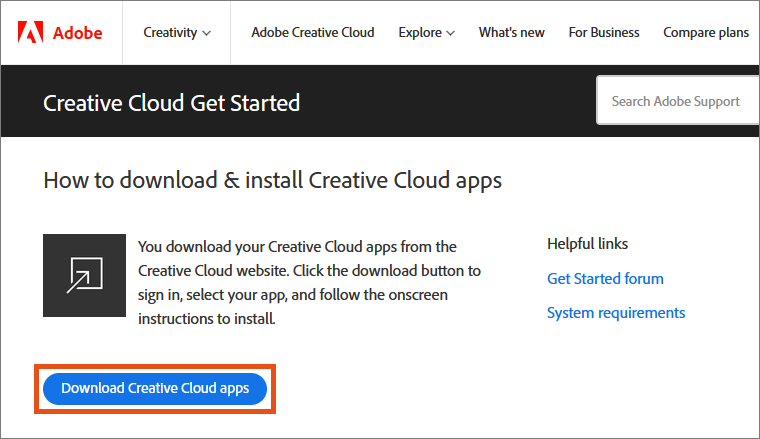Click the chevron next to Creativity

click(x=207, y=33)
